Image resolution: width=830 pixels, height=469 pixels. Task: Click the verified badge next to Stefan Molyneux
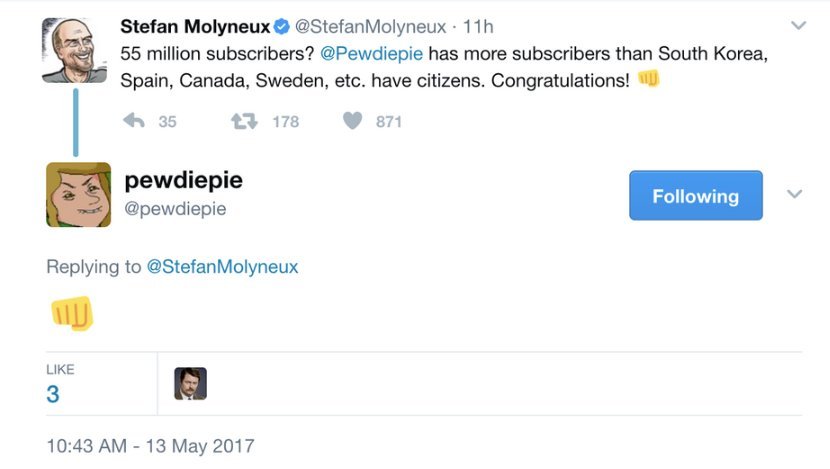283,27
